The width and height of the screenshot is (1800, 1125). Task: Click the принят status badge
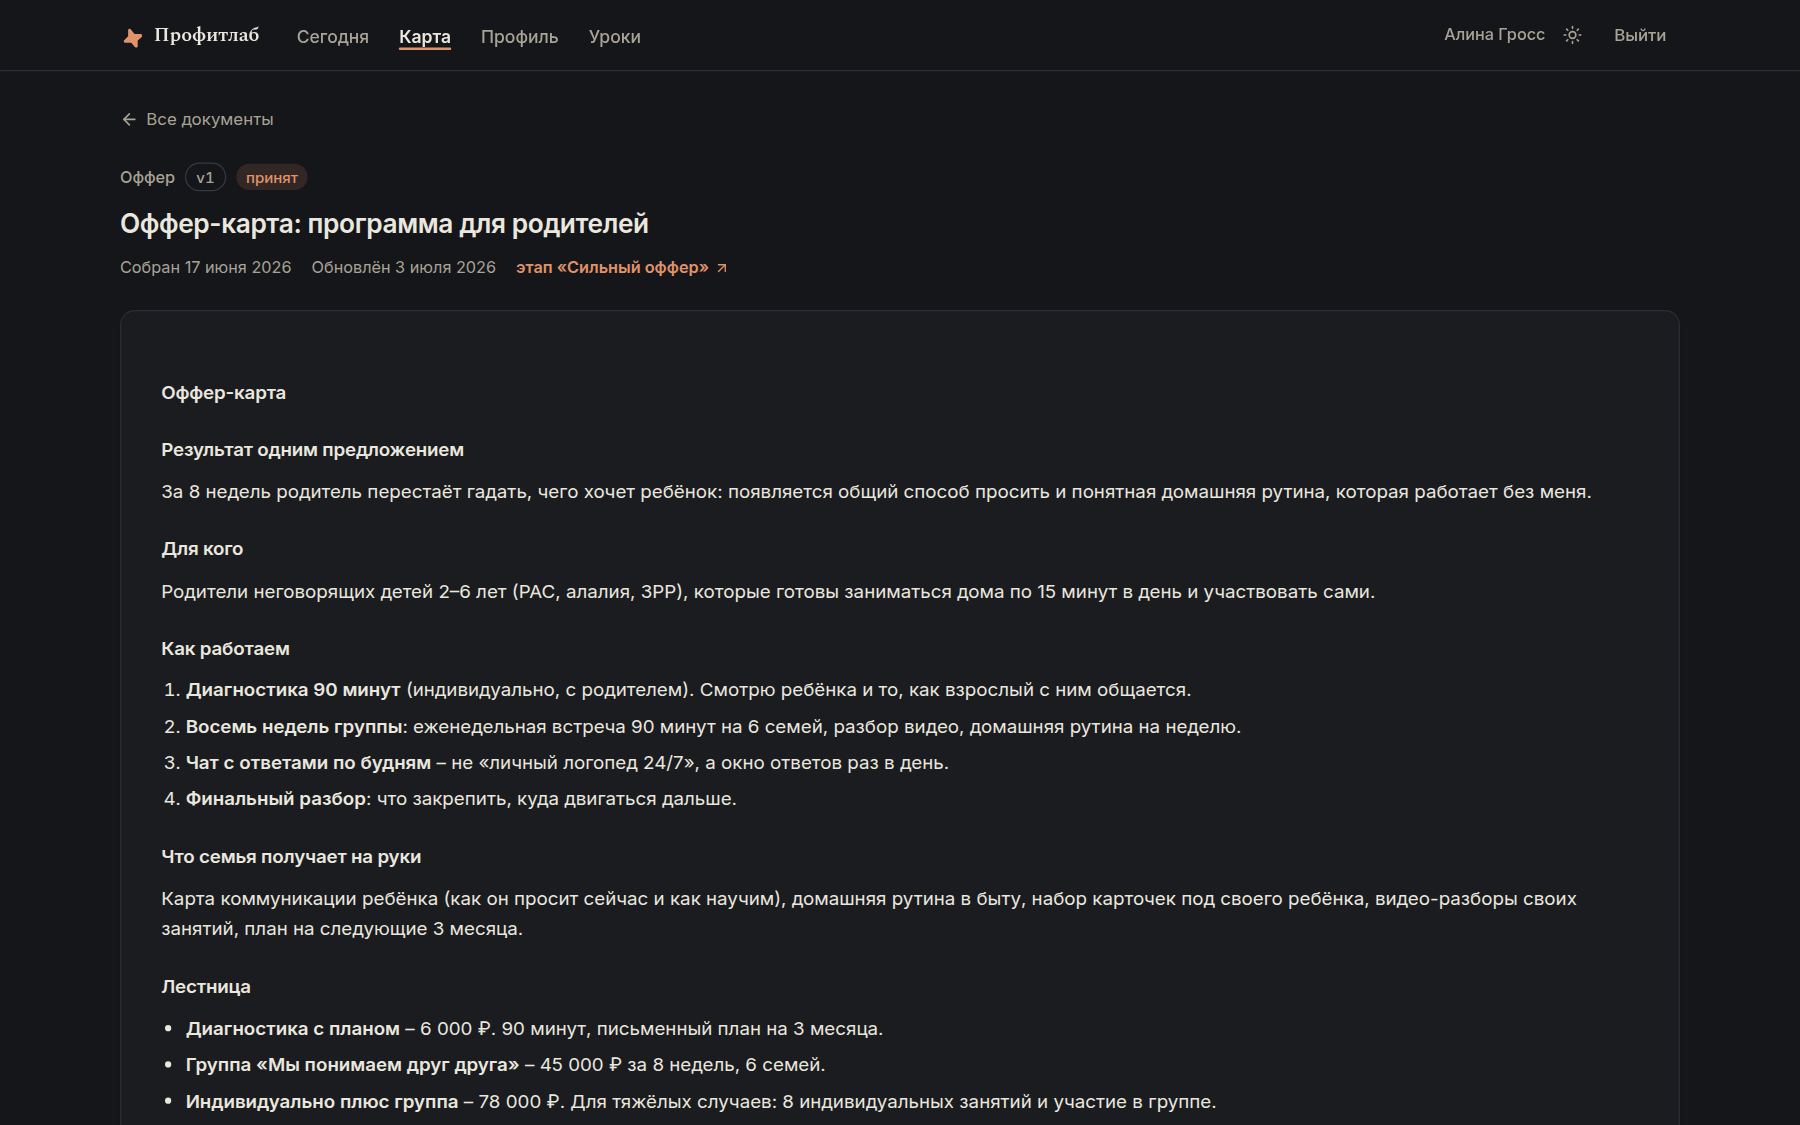(x=272, y=177)
